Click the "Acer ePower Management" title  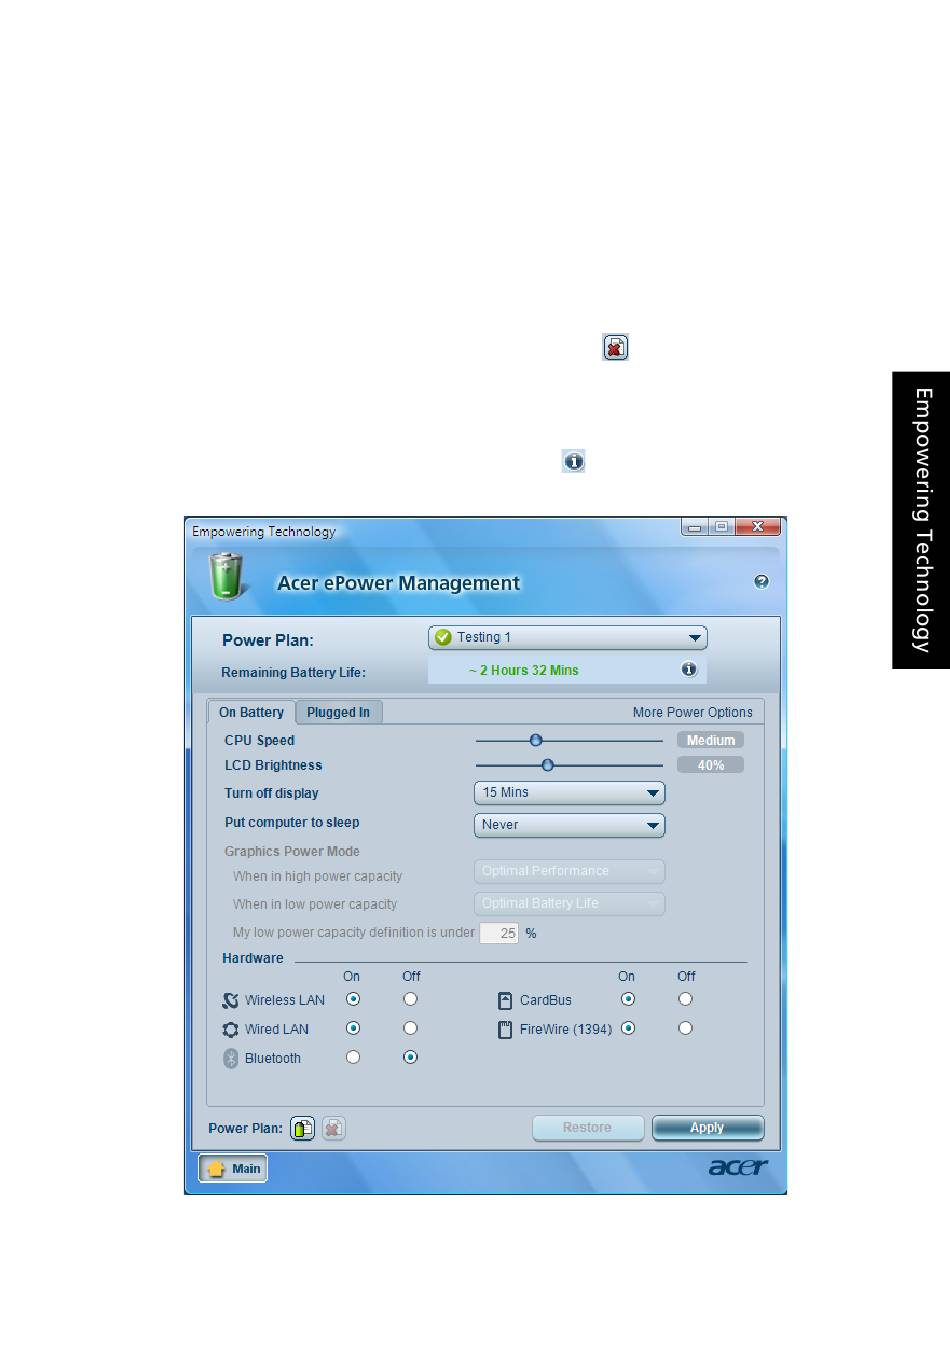click(398, 583)
